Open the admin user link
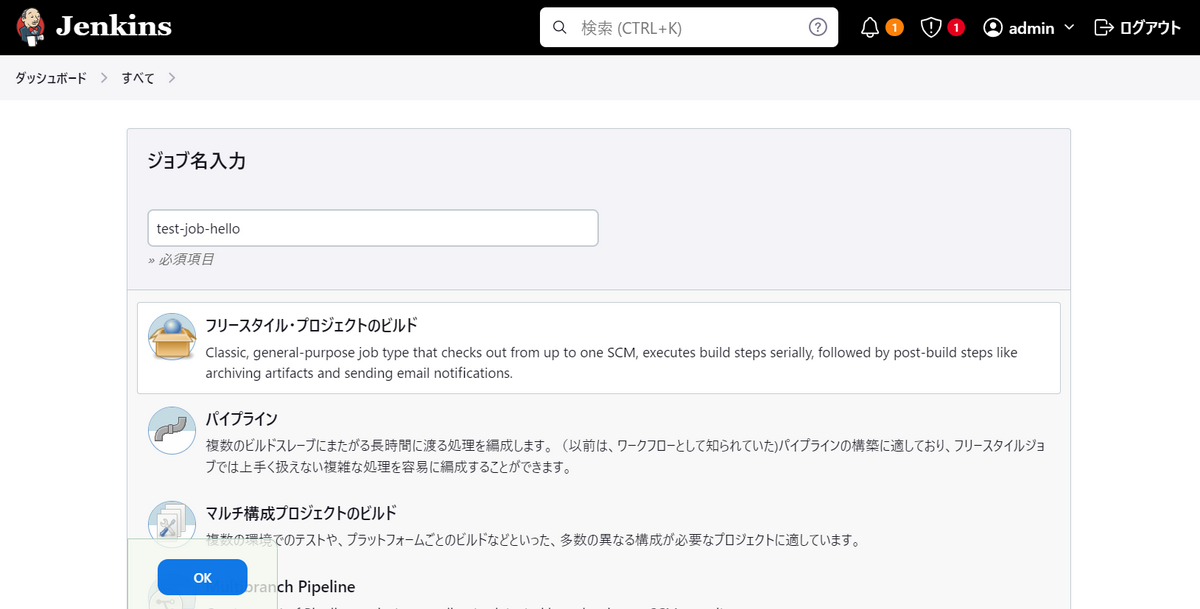1200x609 pixels. (1031, 28)
